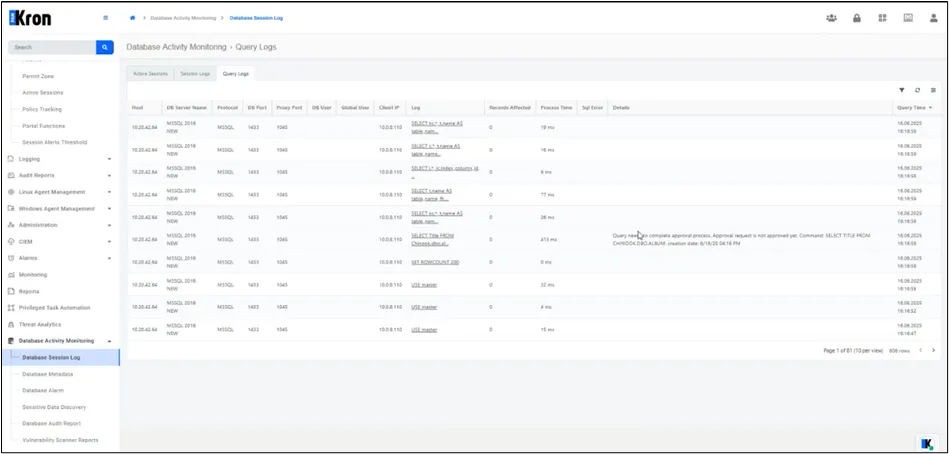Click the Reports sidebar icon
This screenshot has width=949, height=454.
[x=11, y=291]
